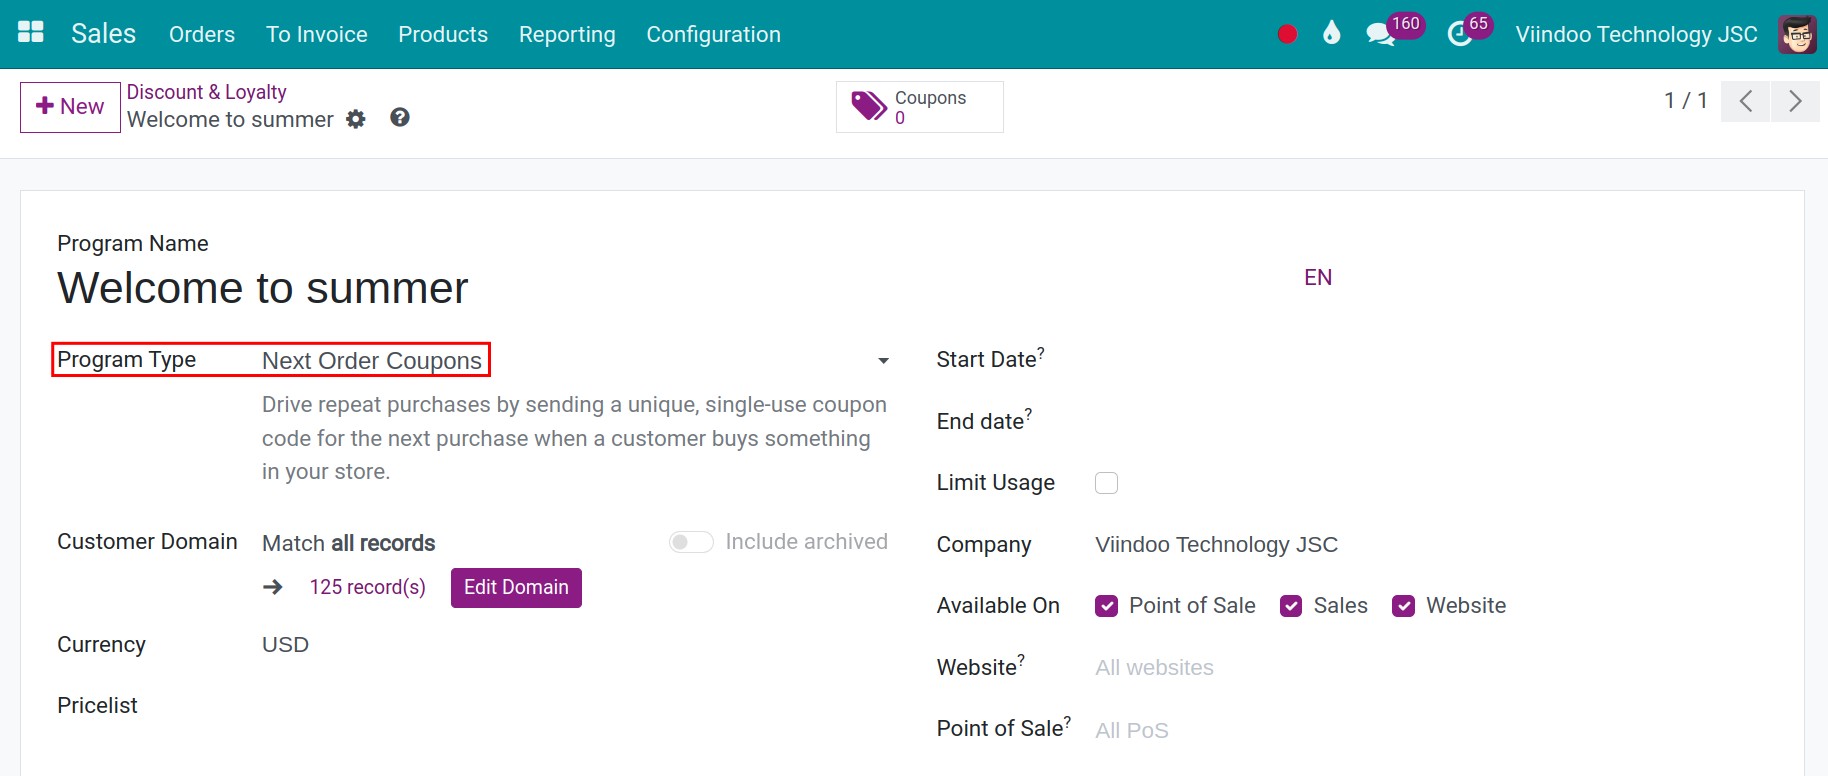Edit the Program Name field

coord(675,288)
